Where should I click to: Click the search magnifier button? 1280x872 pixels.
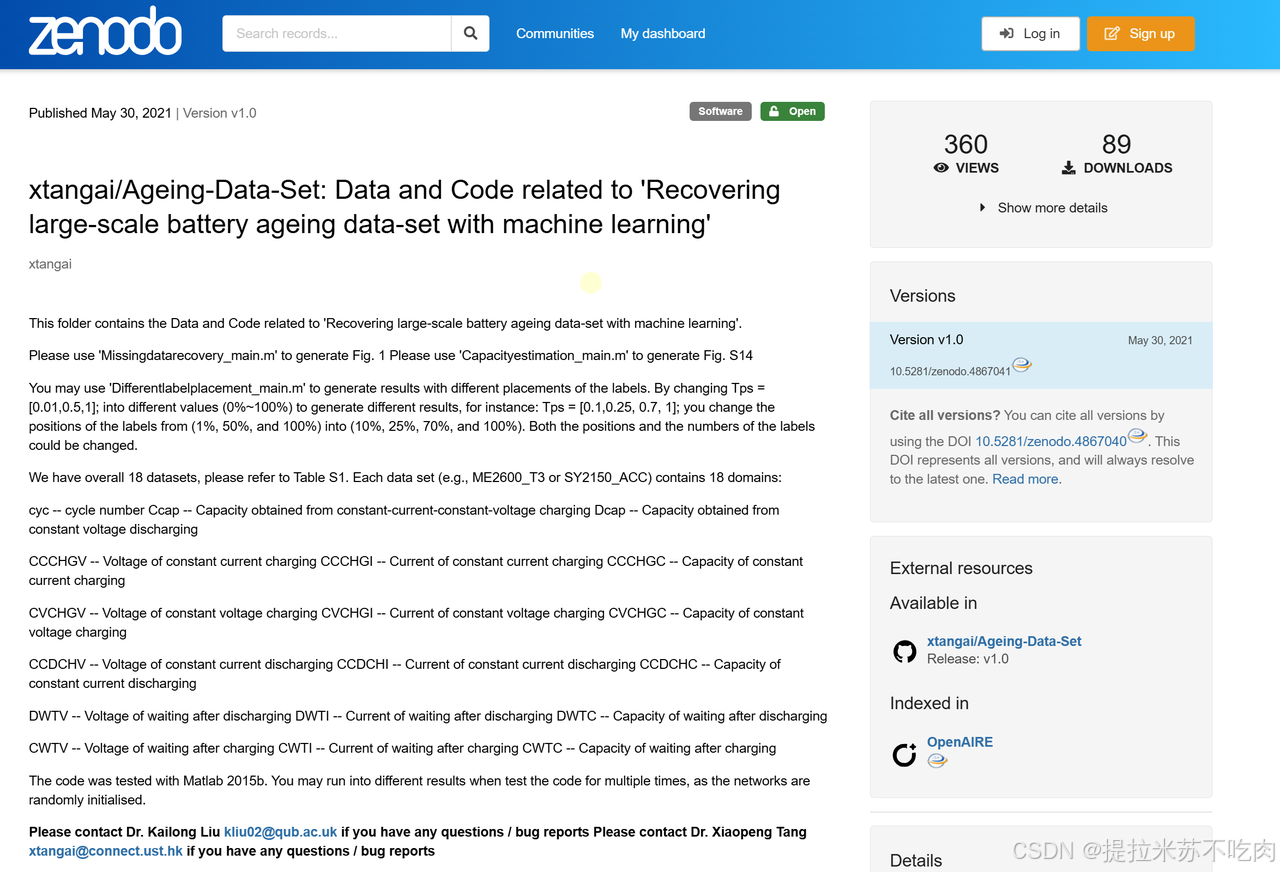click(x=471, y=33)
